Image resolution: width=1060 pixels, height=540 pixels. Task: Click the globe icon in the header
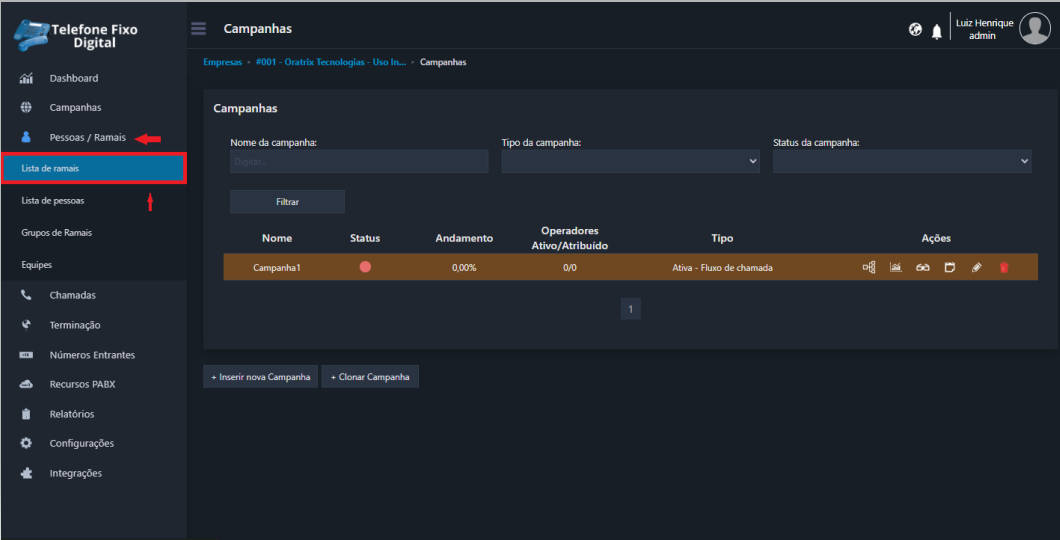[x=915, y=30]
